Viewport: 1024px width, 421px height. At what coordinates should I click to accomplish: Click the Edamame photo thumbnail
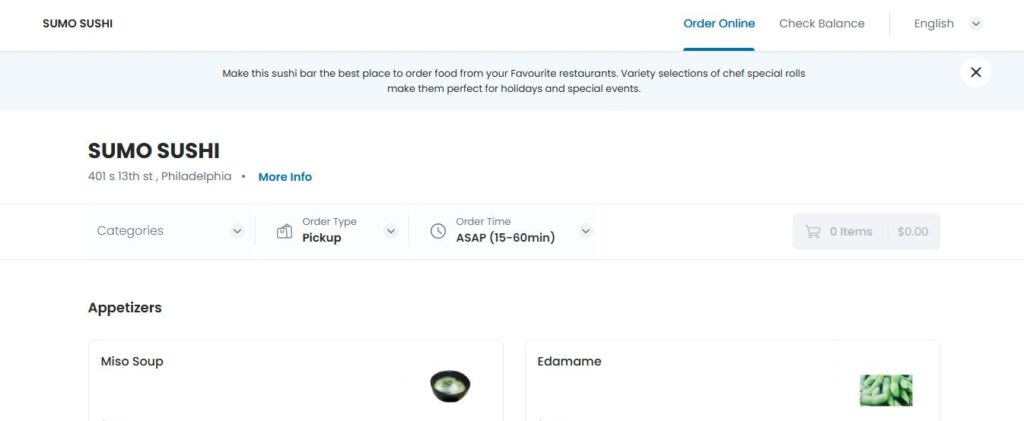[885, 389]
